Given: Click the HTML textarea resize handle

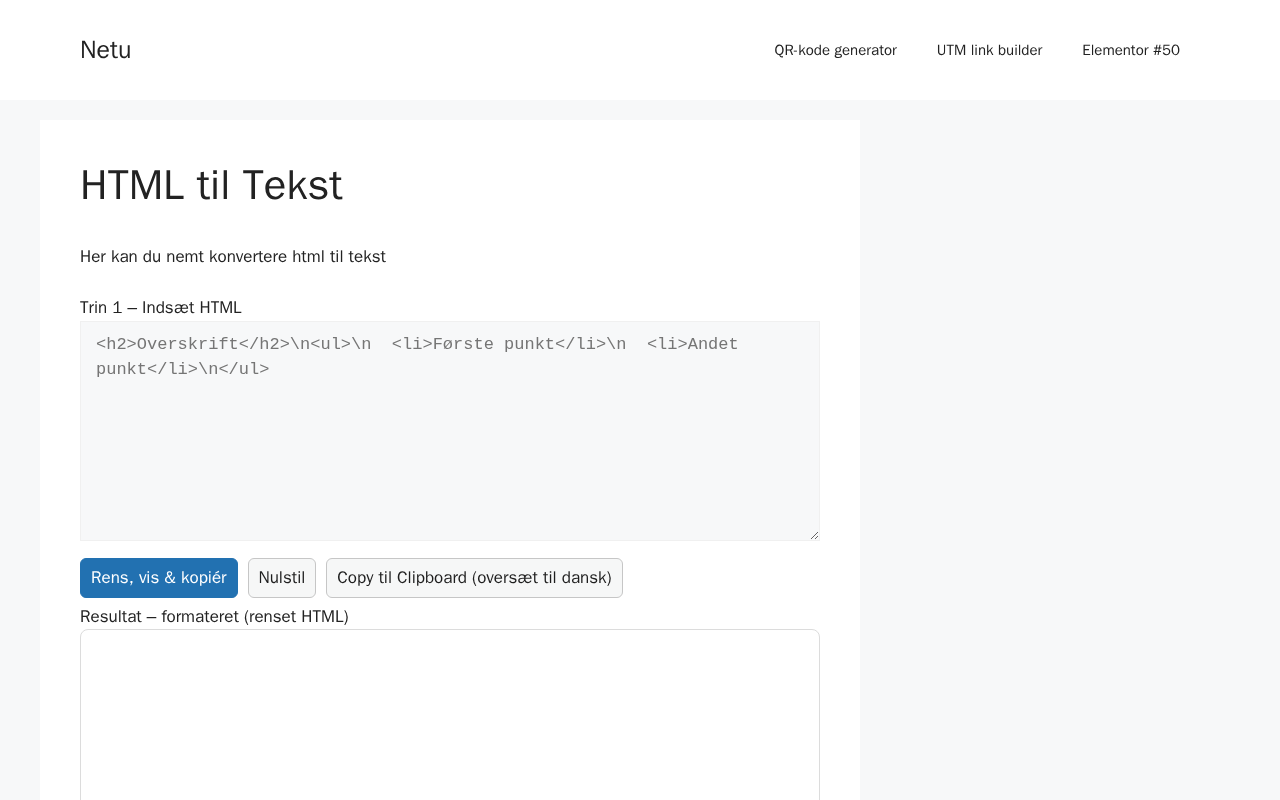Looking at the screenshot, I should [814, 535].
